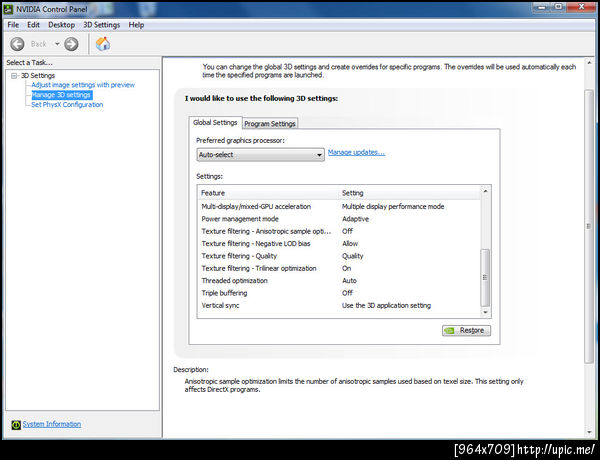
Task: Click the main panel scrollbar thumb
Action: tap(589, 227)
